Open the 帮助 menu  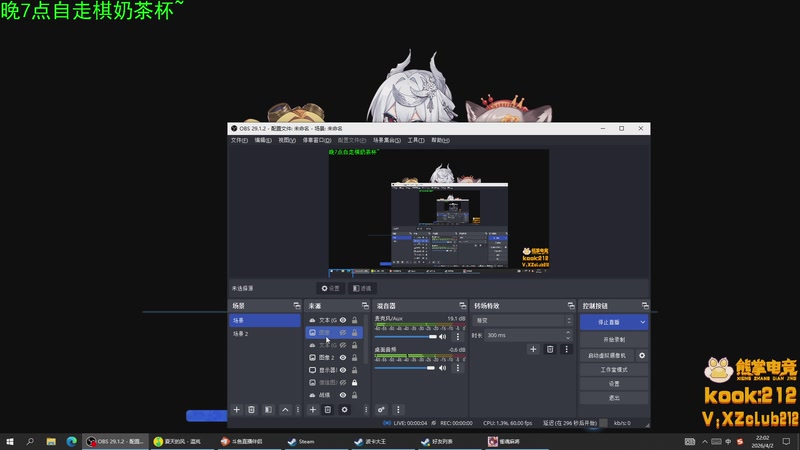tap(440, 140)
